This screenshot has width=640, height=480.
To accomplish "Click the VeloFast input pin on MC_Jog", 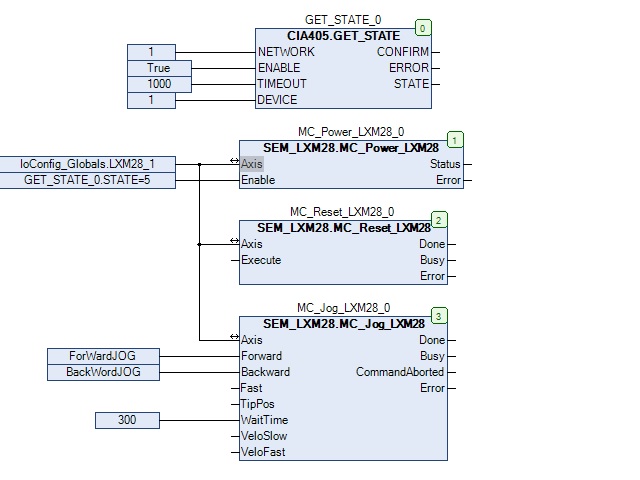I will click(x=265, y=452).
